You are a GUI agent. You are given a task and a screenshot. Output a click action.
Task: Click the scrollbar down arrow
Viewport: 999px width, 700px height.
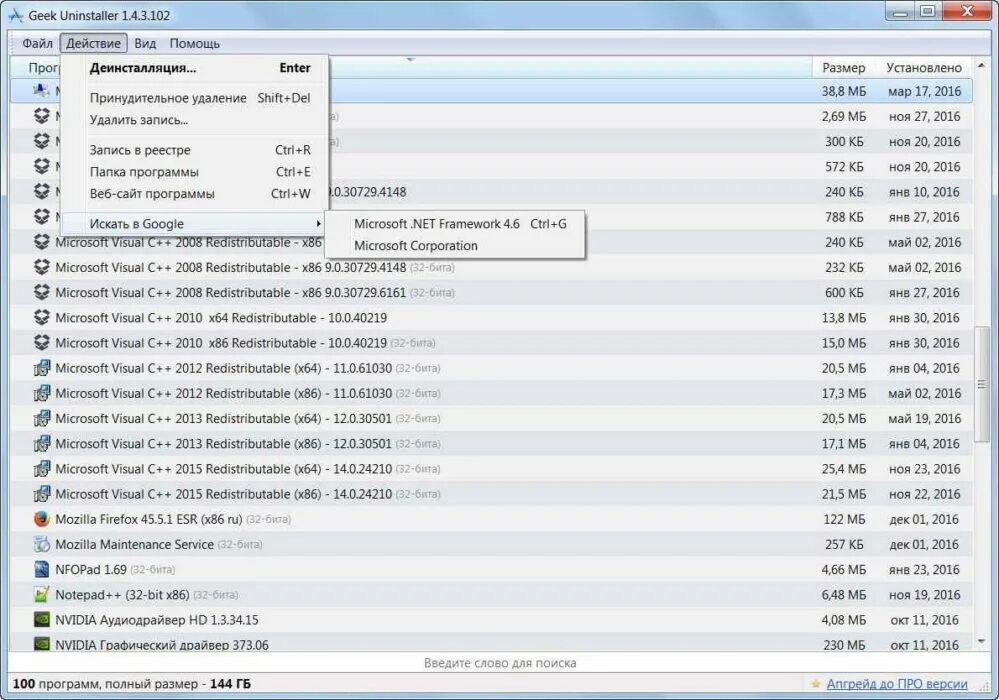click(981, 641)
